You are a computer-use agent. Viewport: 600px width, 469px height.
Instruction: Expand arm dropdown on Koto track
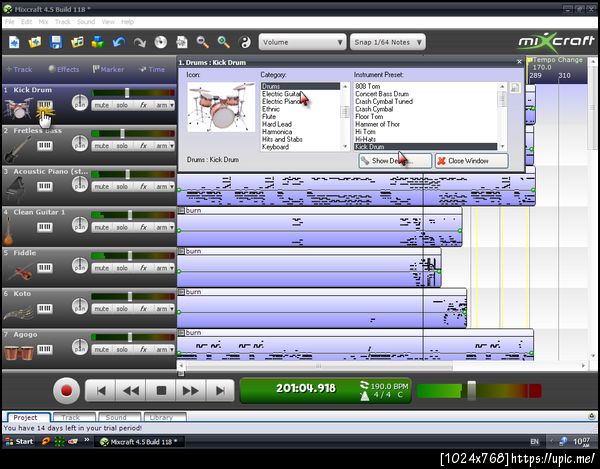(x=172, y=309)
